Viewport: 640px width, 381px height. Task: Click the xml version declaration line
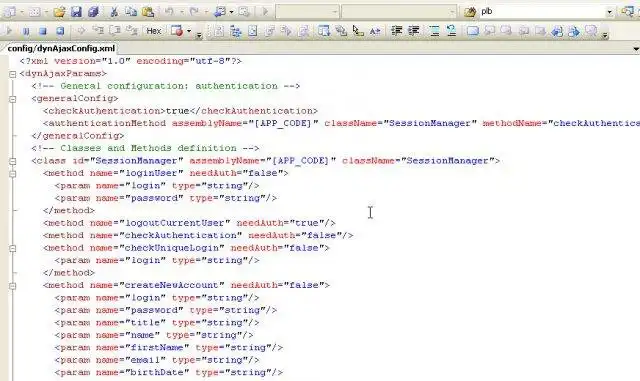click(131, 61)
